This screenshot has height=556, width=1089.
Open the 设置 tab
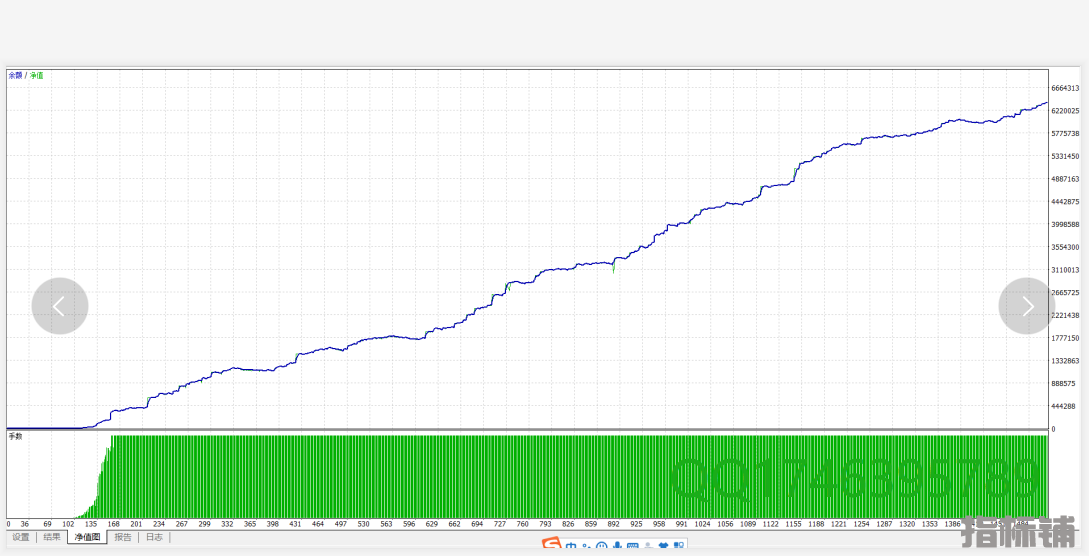click(21, 537)
